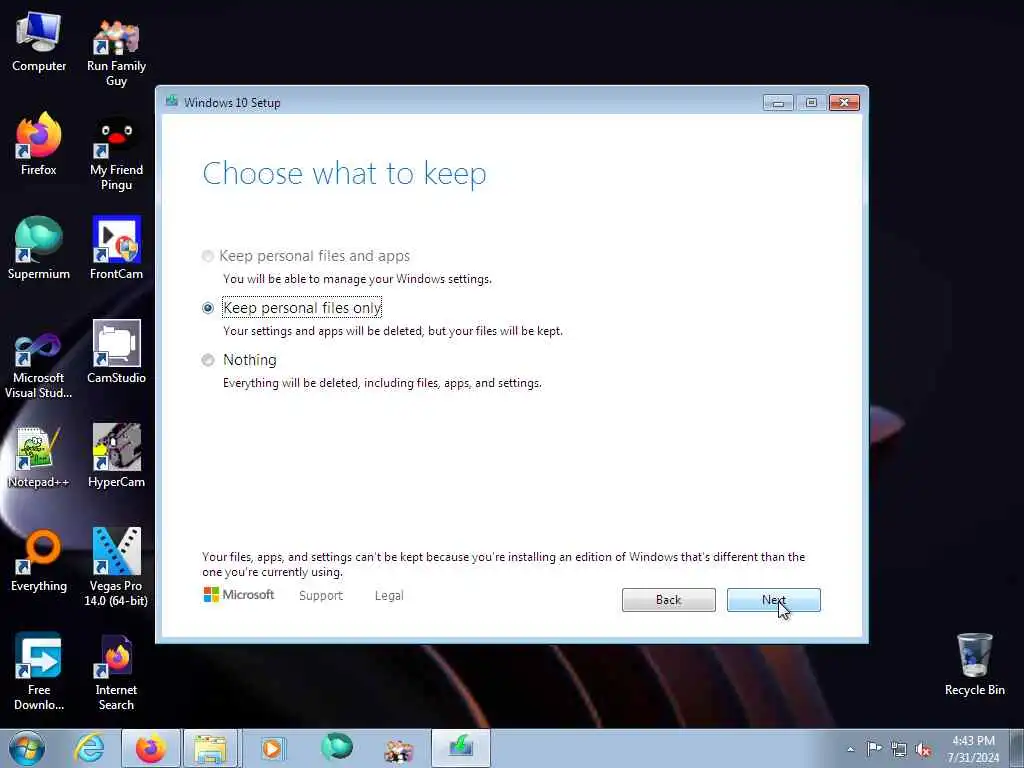Open Windows Explorer from the taskbar

click(x=210, y=748)
